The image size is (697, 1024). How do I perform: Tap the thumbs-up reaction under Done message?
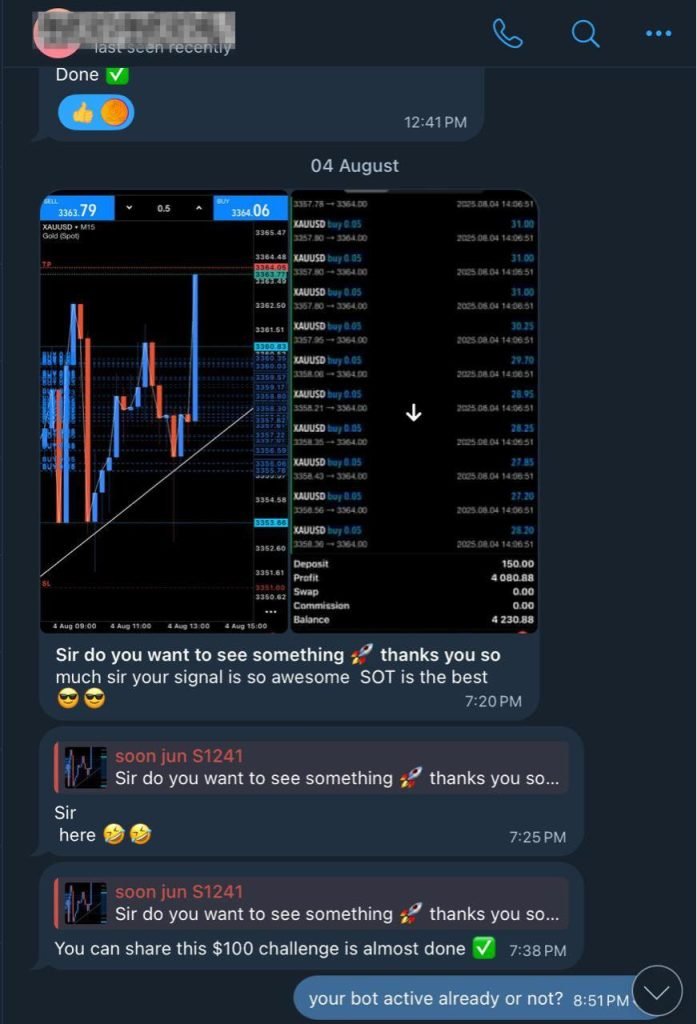click(x=96, y=113)
